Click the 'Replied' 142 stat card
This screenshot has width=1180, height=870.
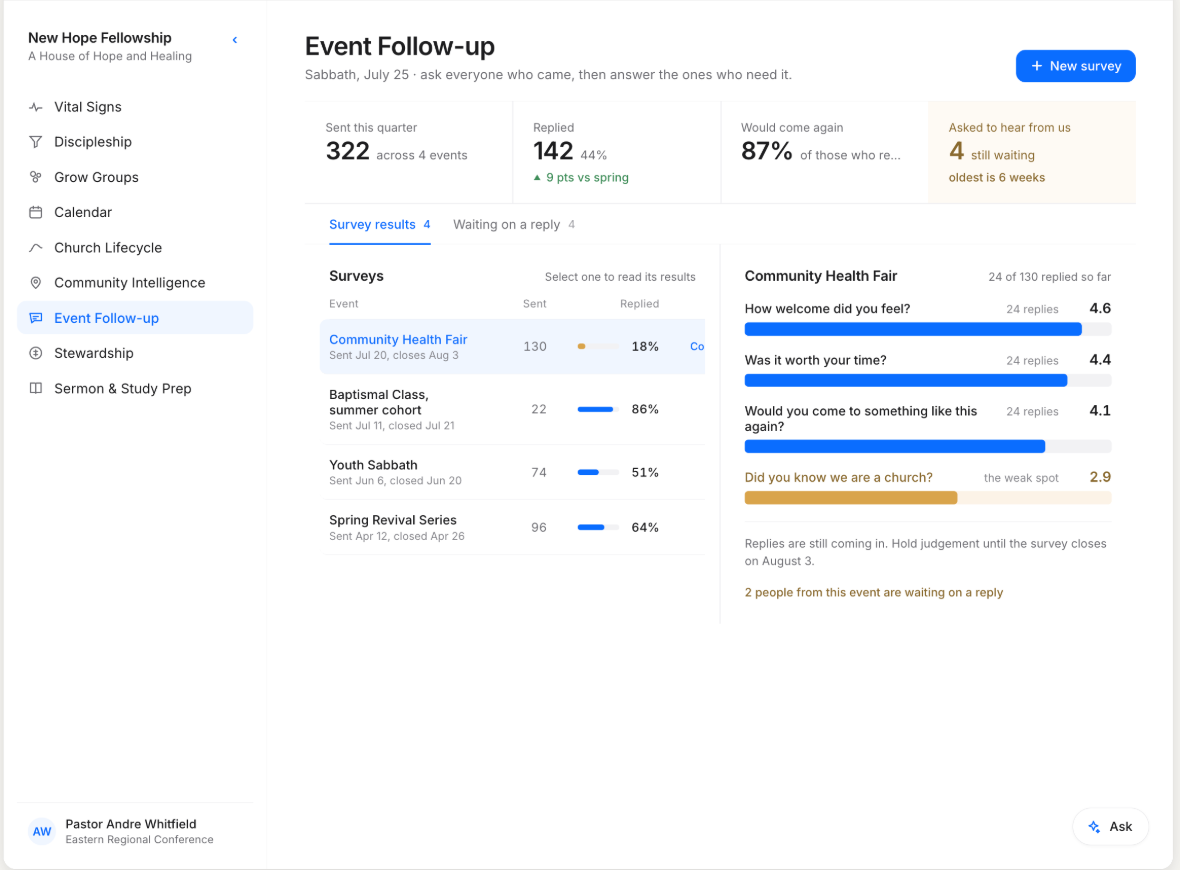pyautogui.click(x=616, y=153)
